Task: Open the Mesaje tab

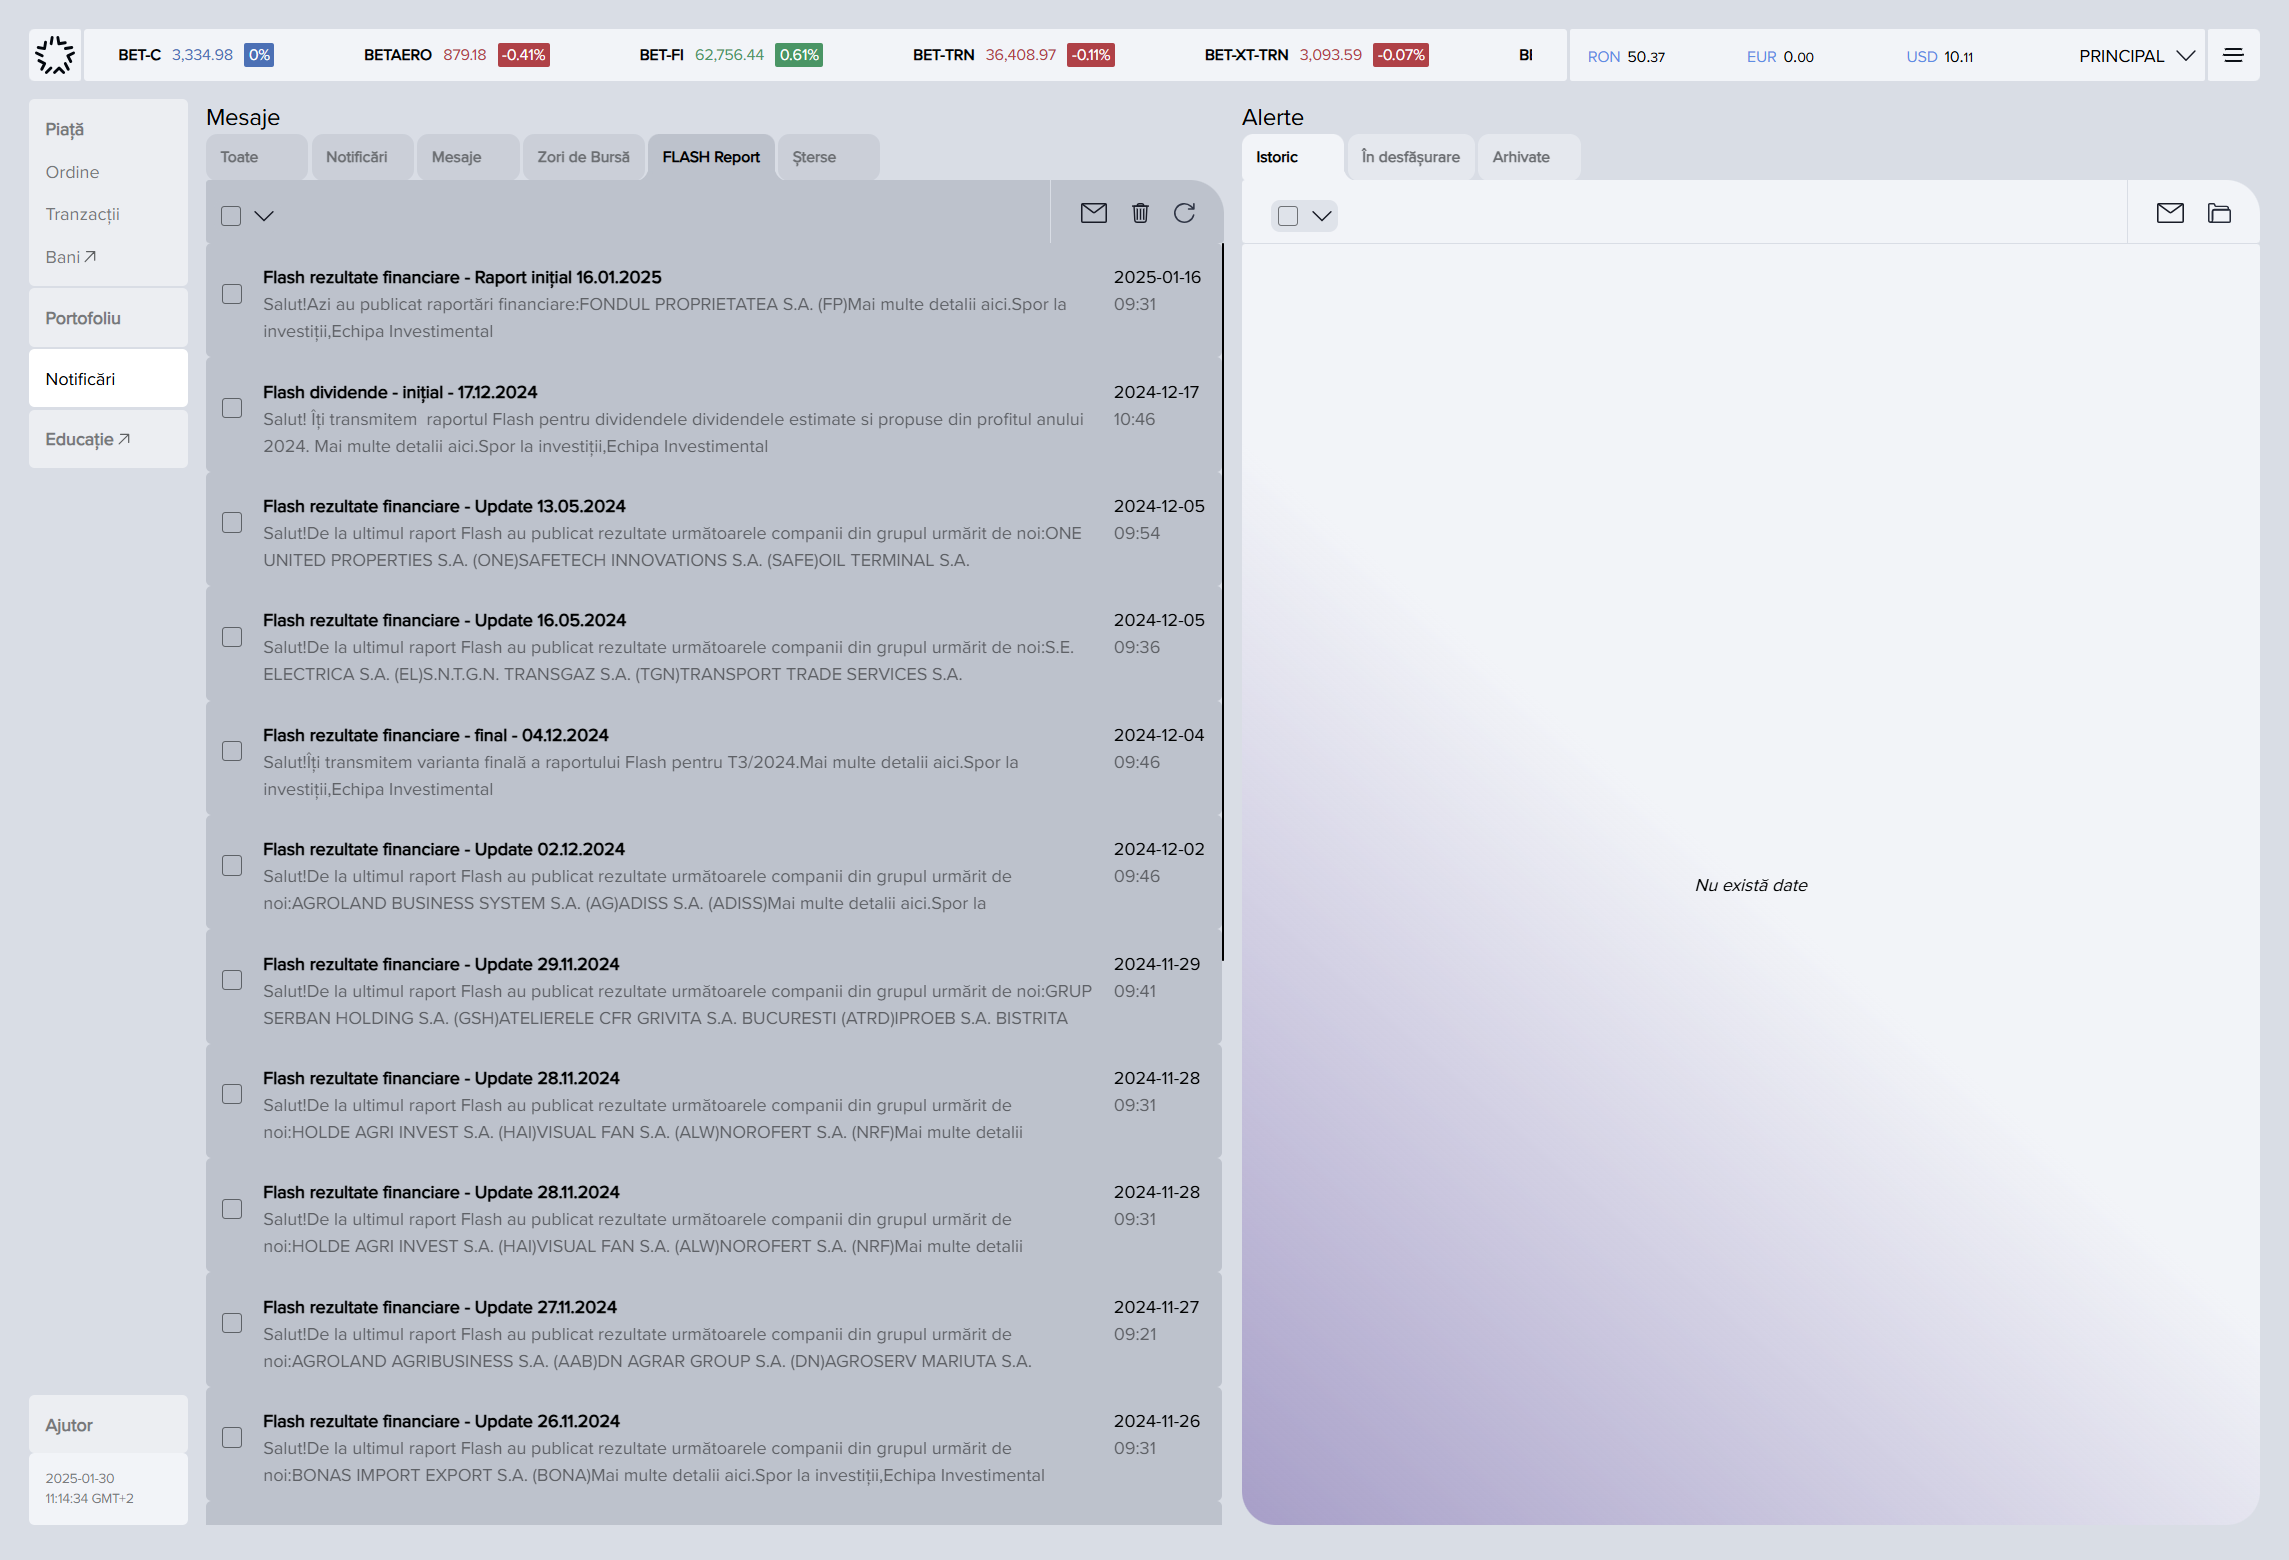Action: 468,157
